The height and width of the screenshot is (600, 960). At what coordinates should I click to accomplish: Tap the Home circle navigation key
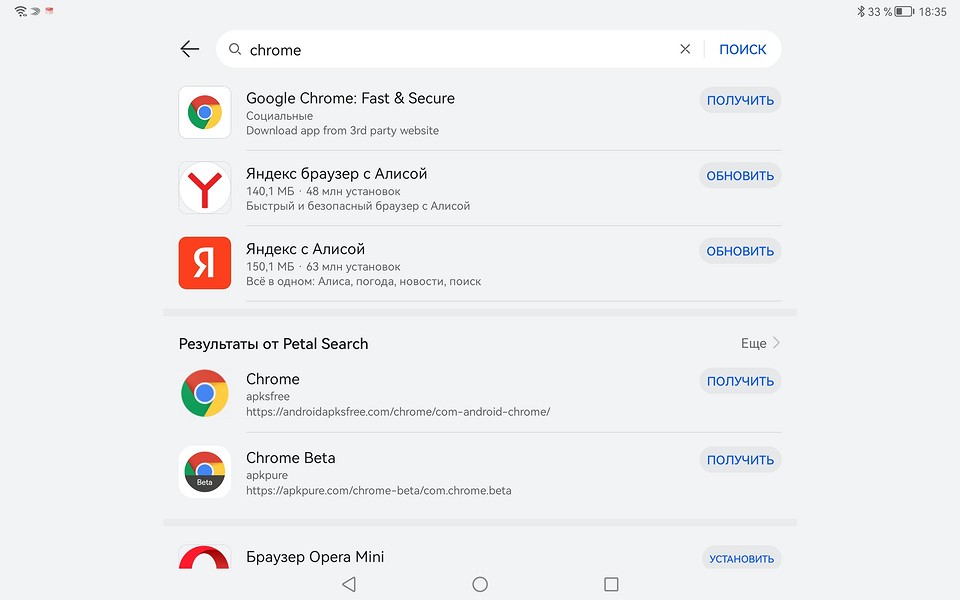tap(480, 584)
